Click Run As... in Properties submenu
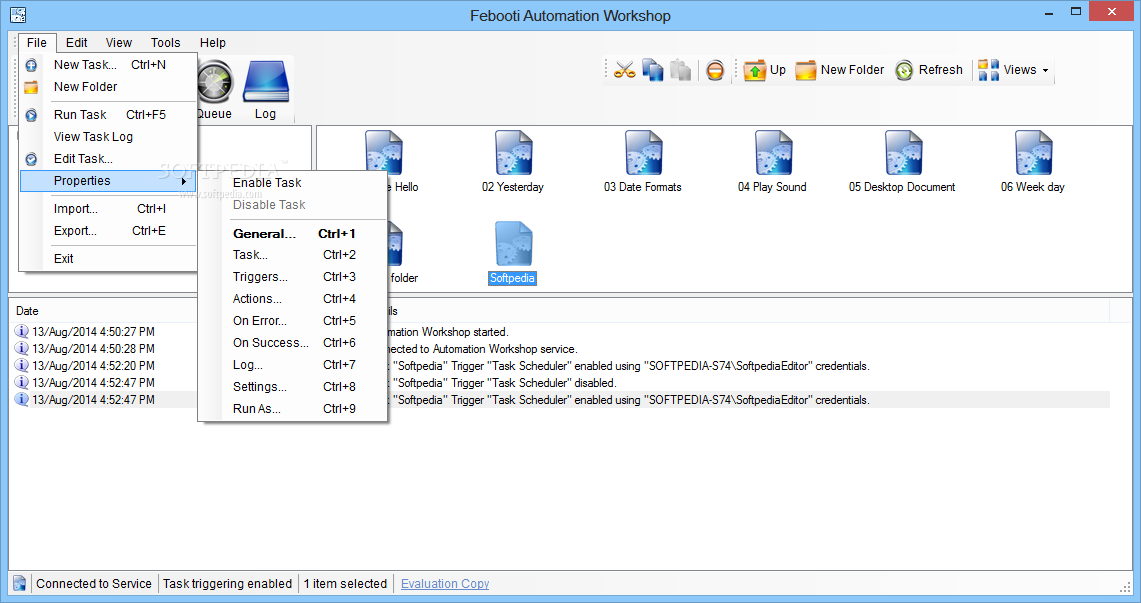The image size is (1141, 603). [x=293, y=409]
